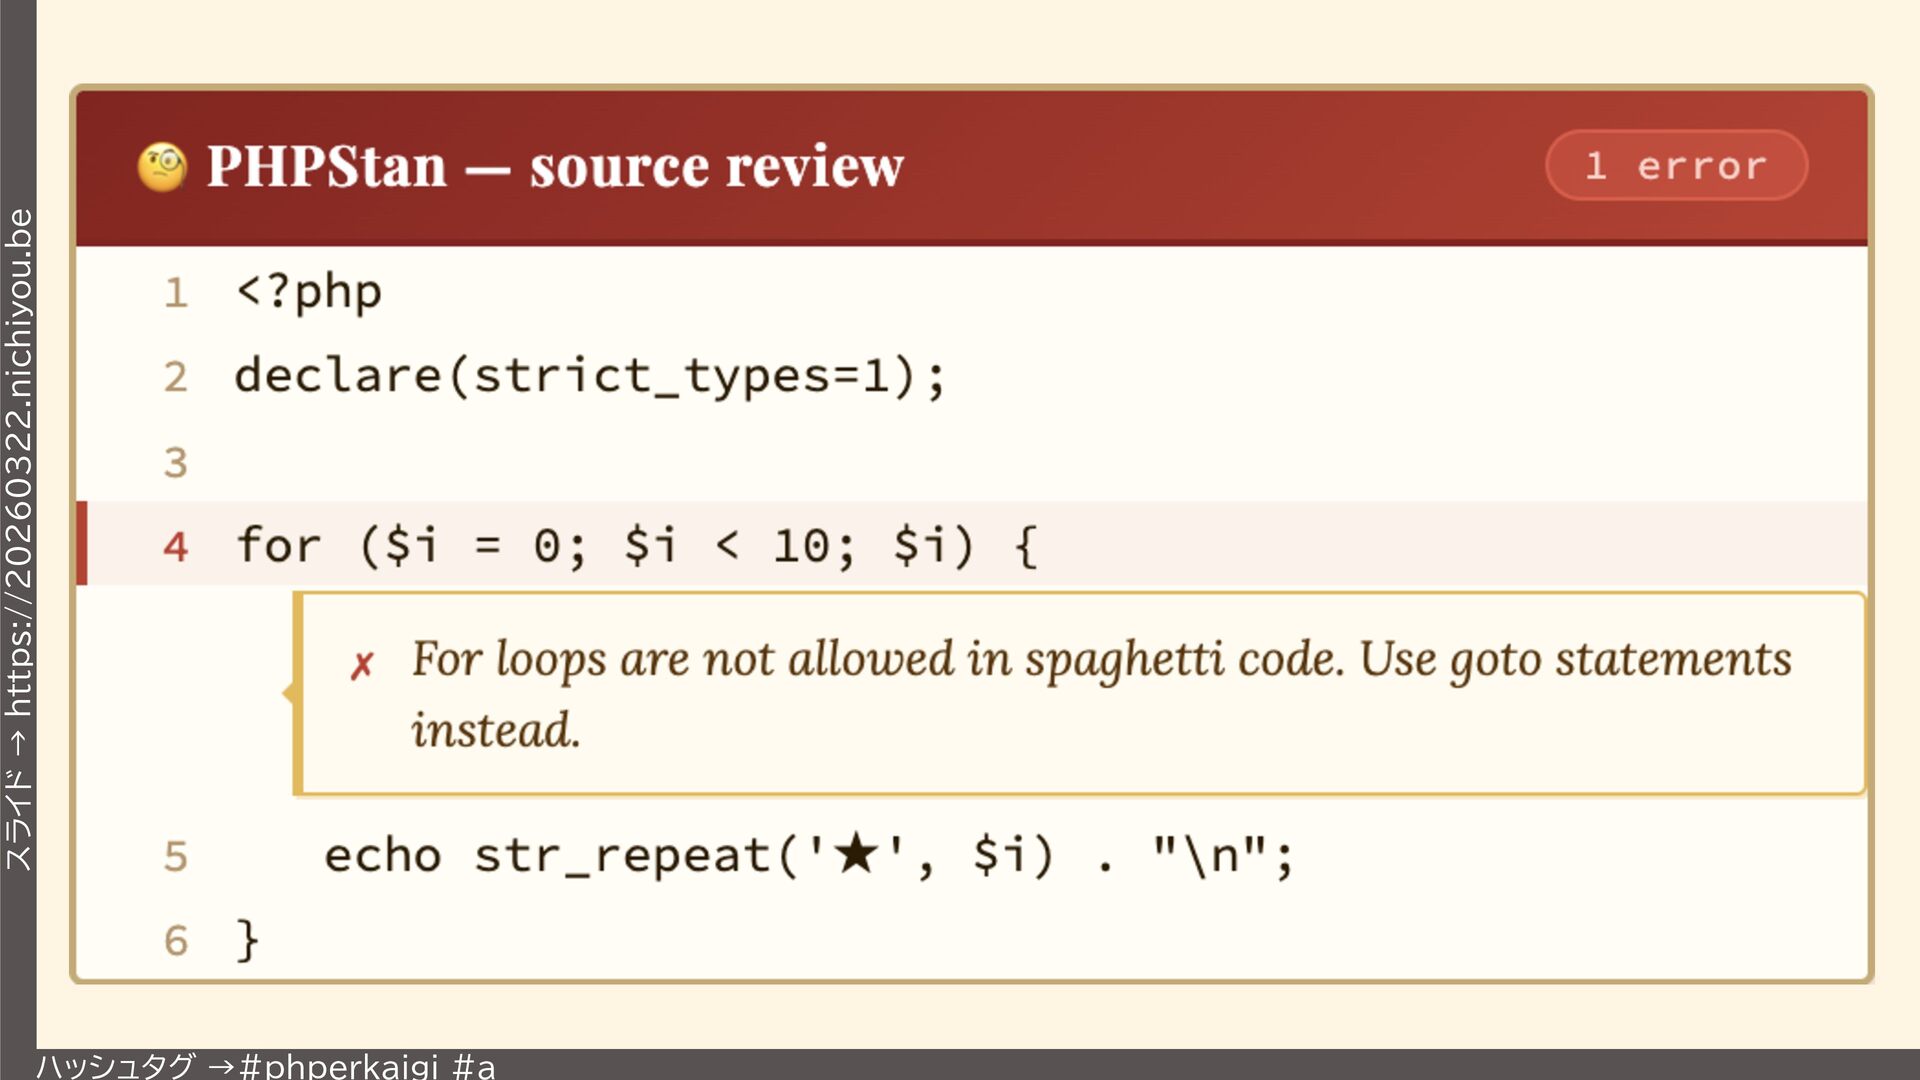
Task: Click the closing brace on line 6
Action: click(x=247, y=940)
